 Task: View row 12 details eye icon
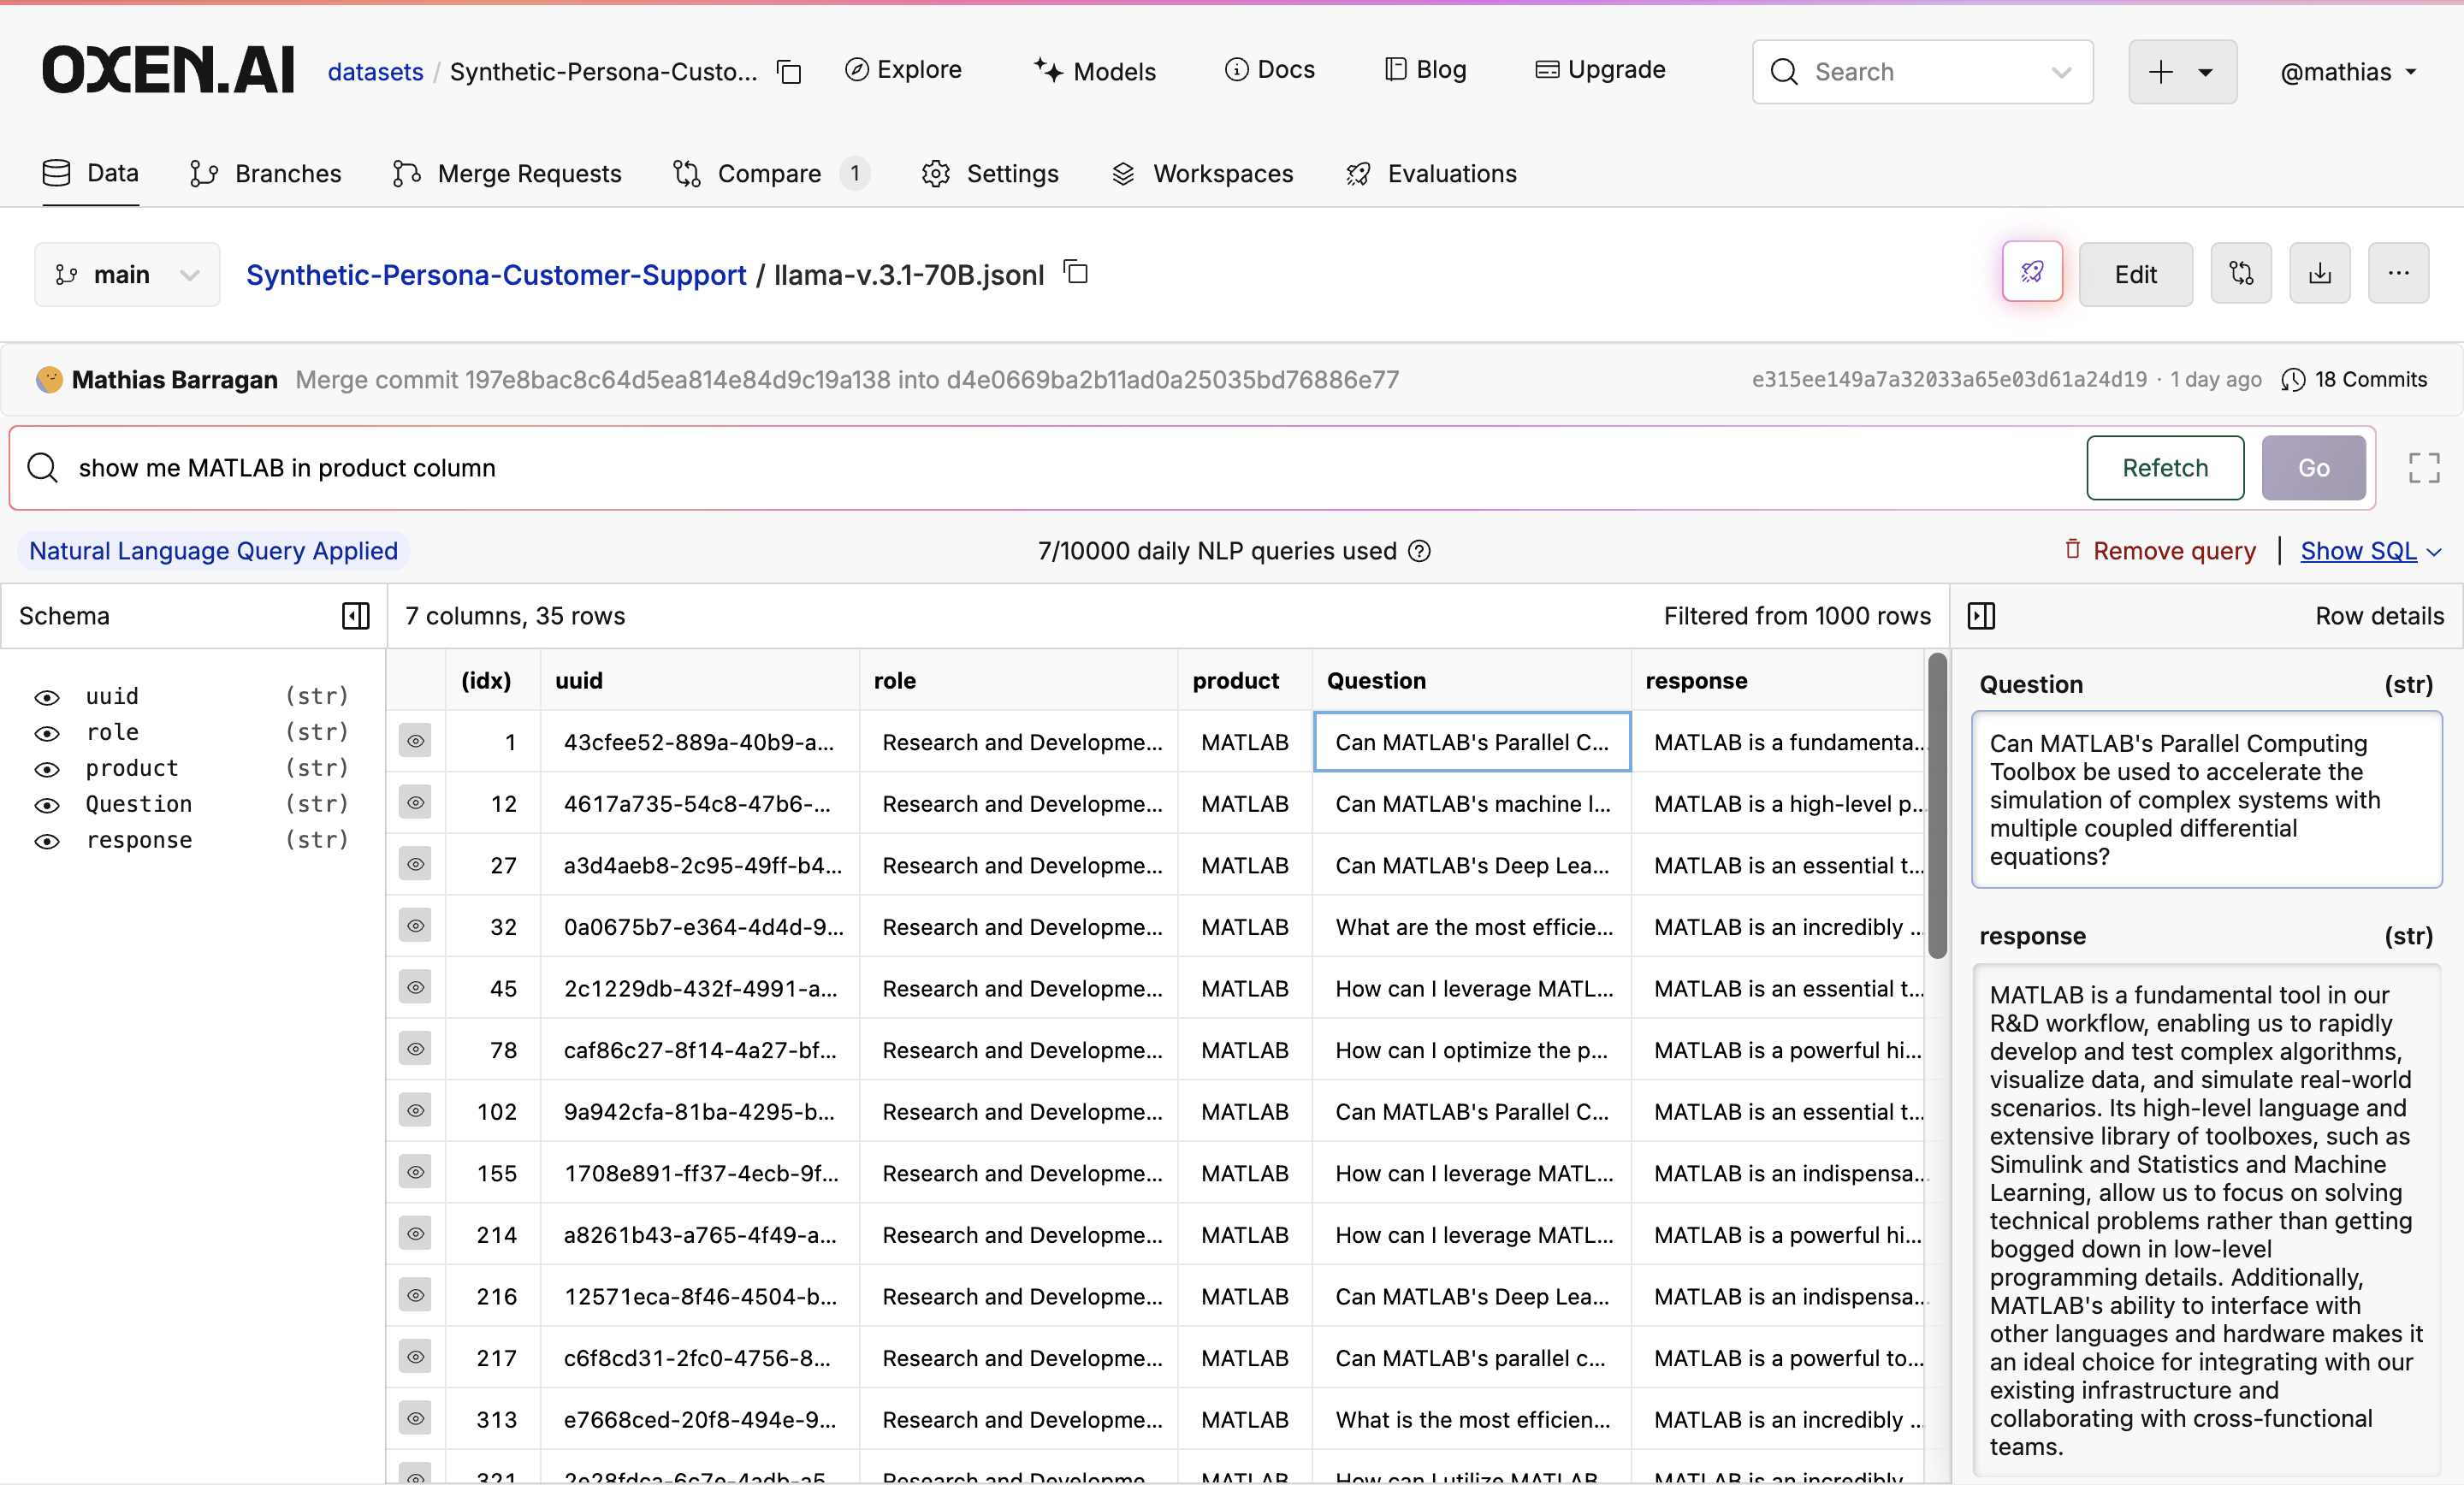tap(415, 803)
